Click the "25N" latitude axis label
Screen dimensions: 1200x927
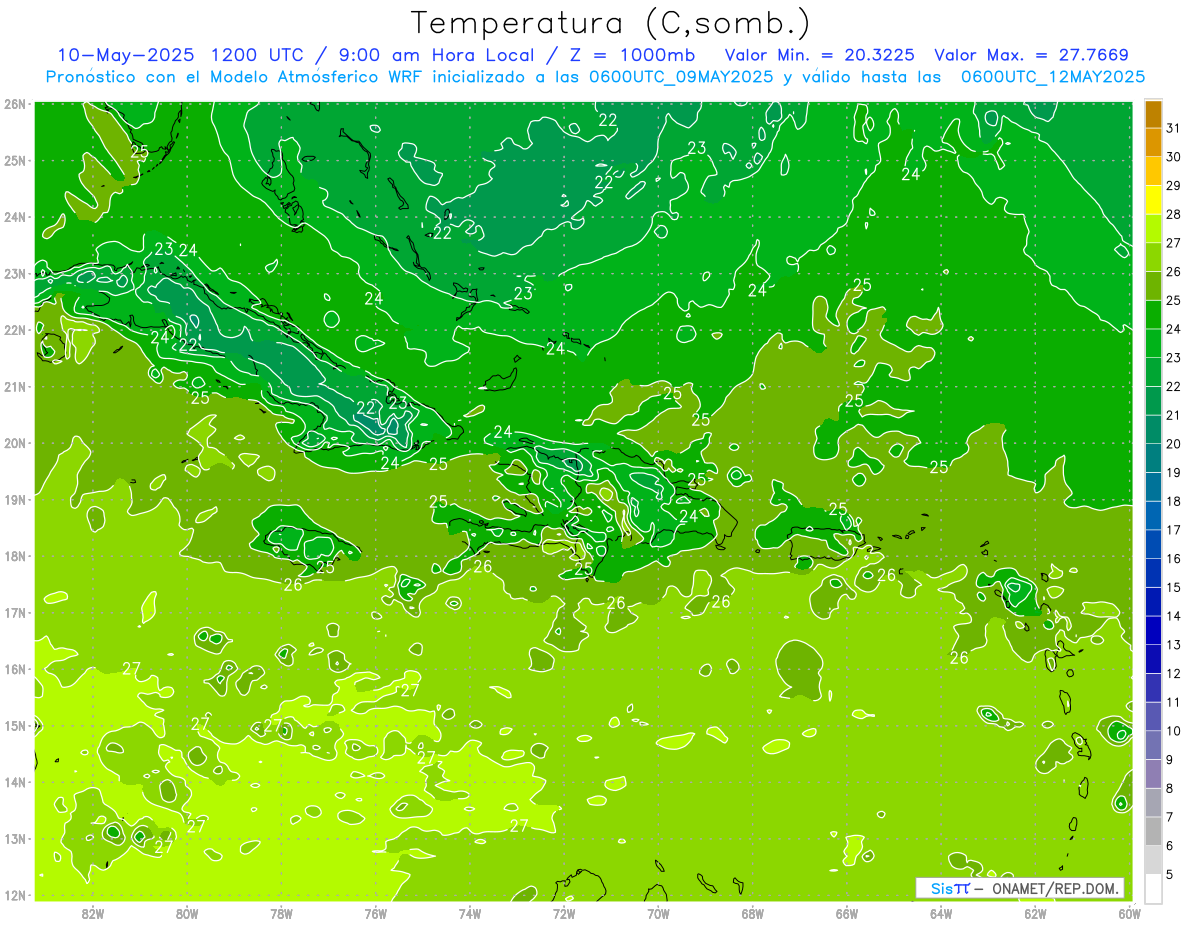point(15,160)
